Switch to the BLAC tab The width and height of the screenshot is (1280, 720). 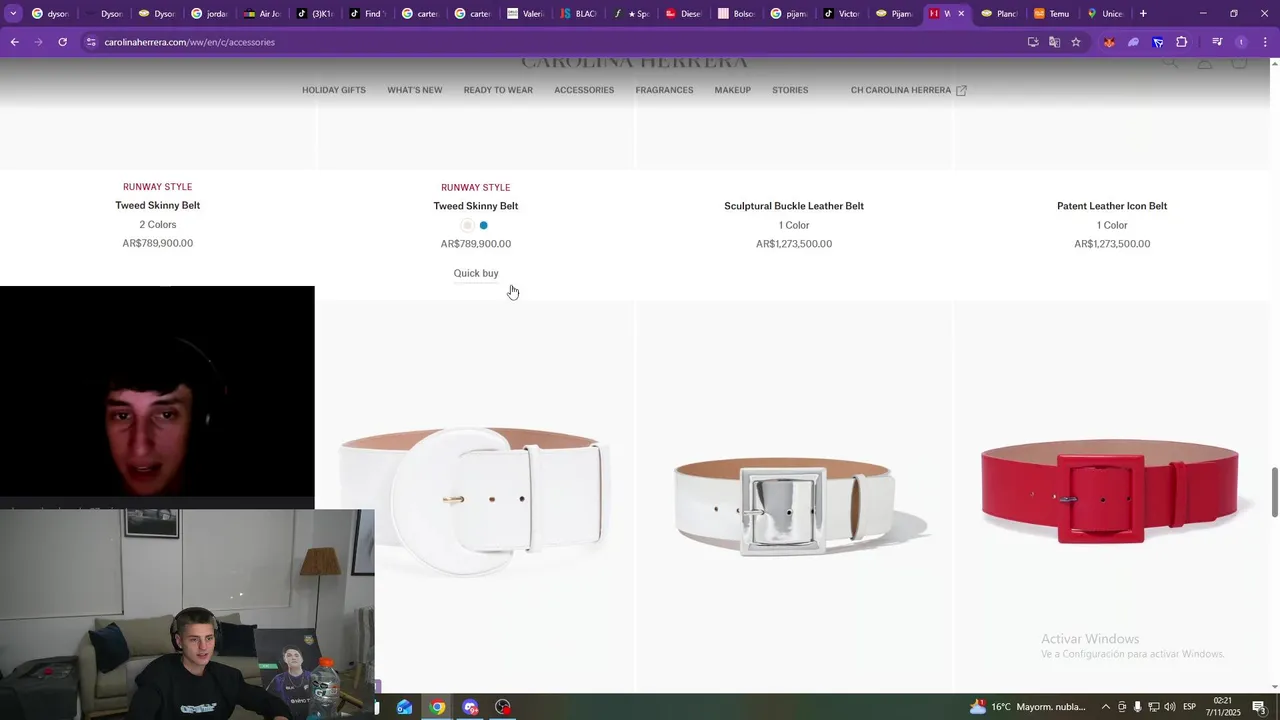click(580, 14)
